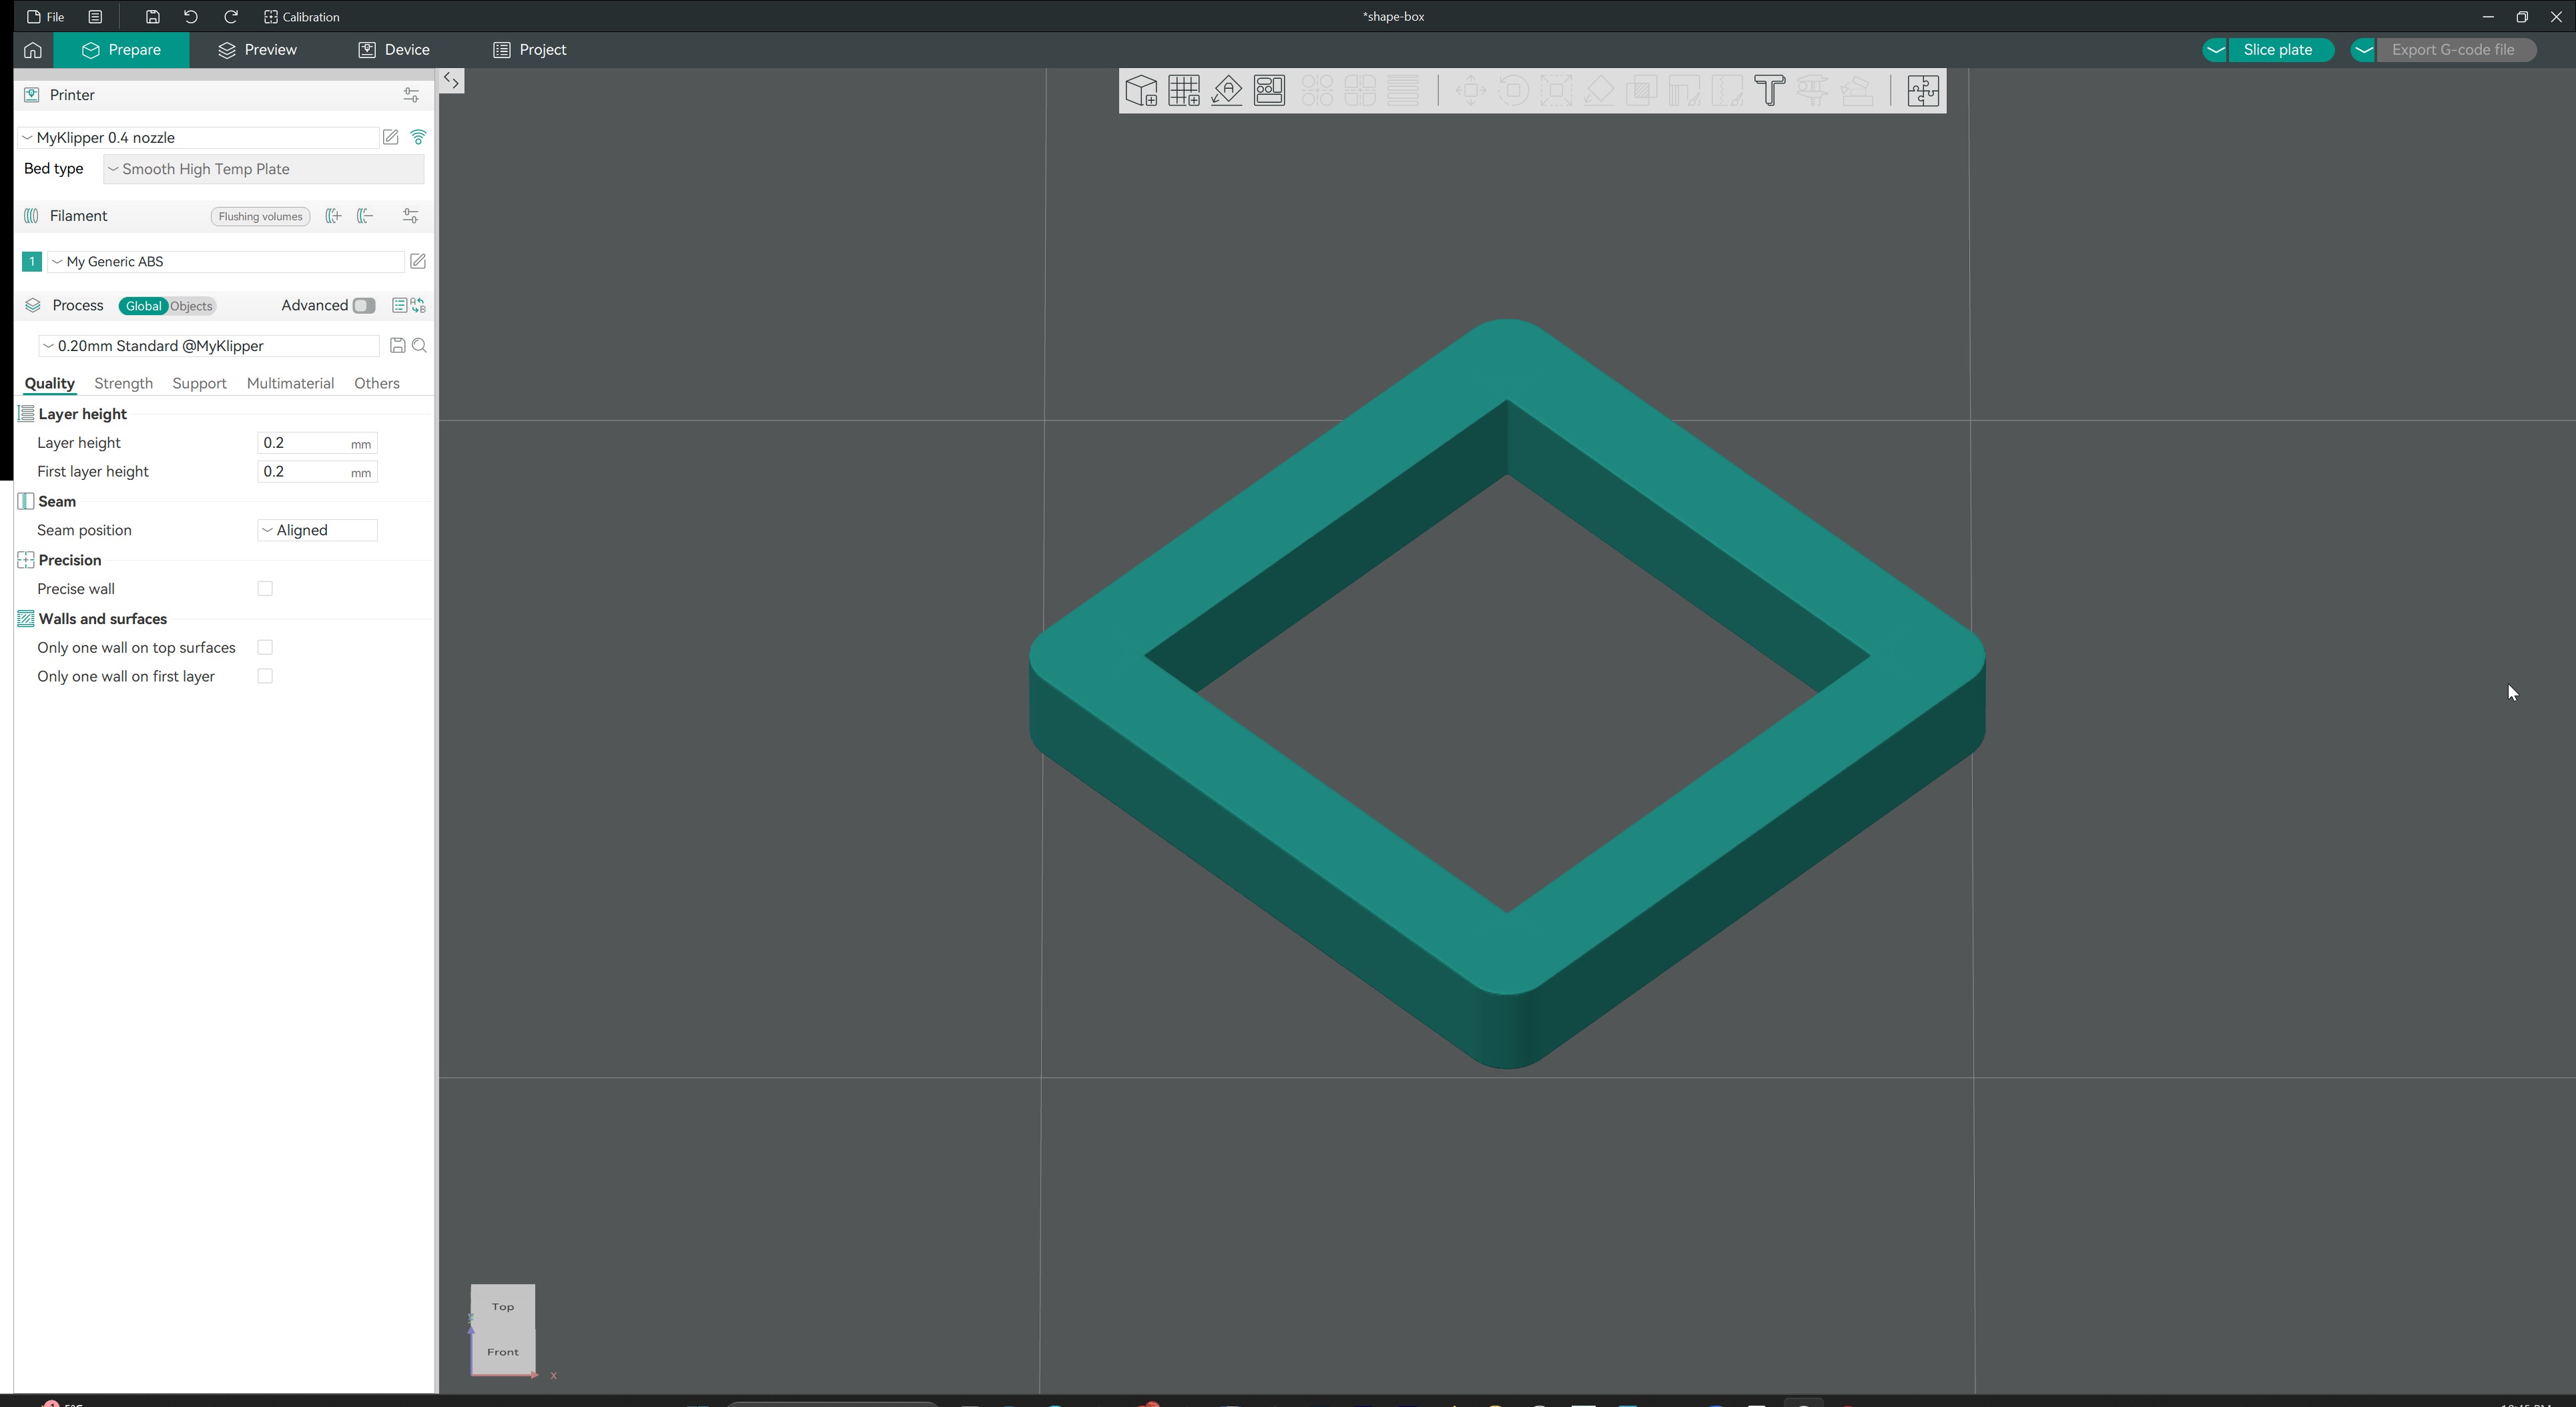Open the Assembly view puzzle icon
This screenshot has width=2576, height=1407.
[1922, 91]
